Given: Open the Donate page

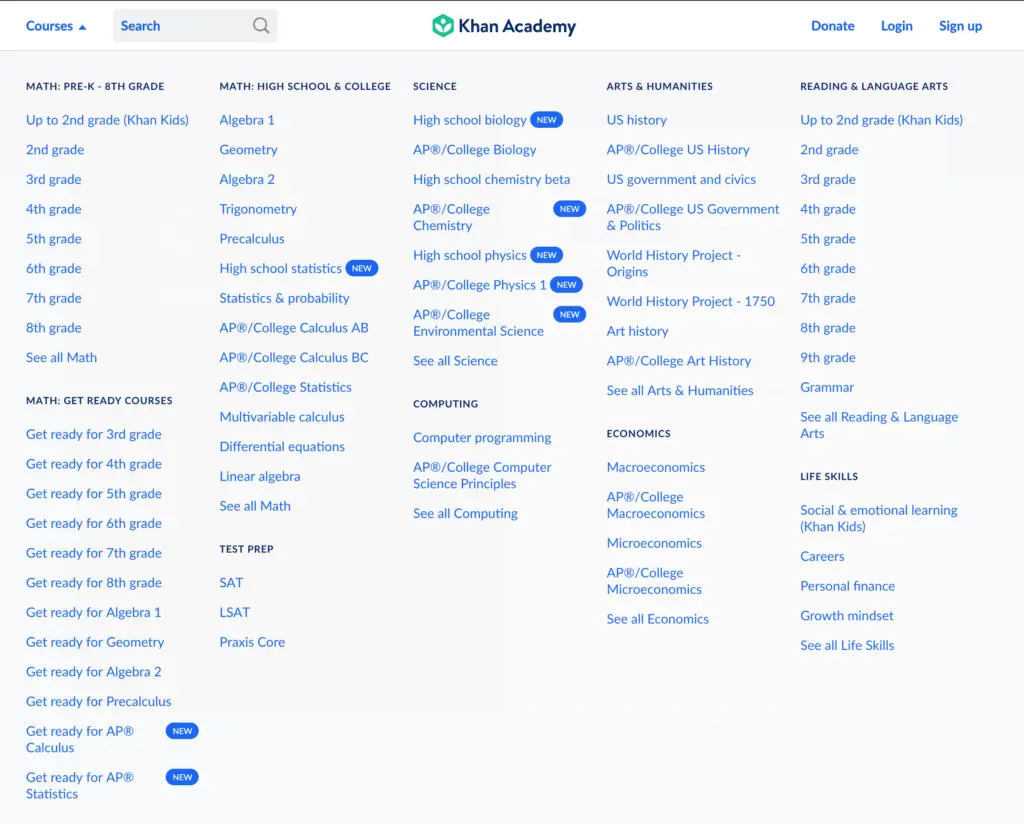Looking at the screenshot, I should click(x=833, y=26).
